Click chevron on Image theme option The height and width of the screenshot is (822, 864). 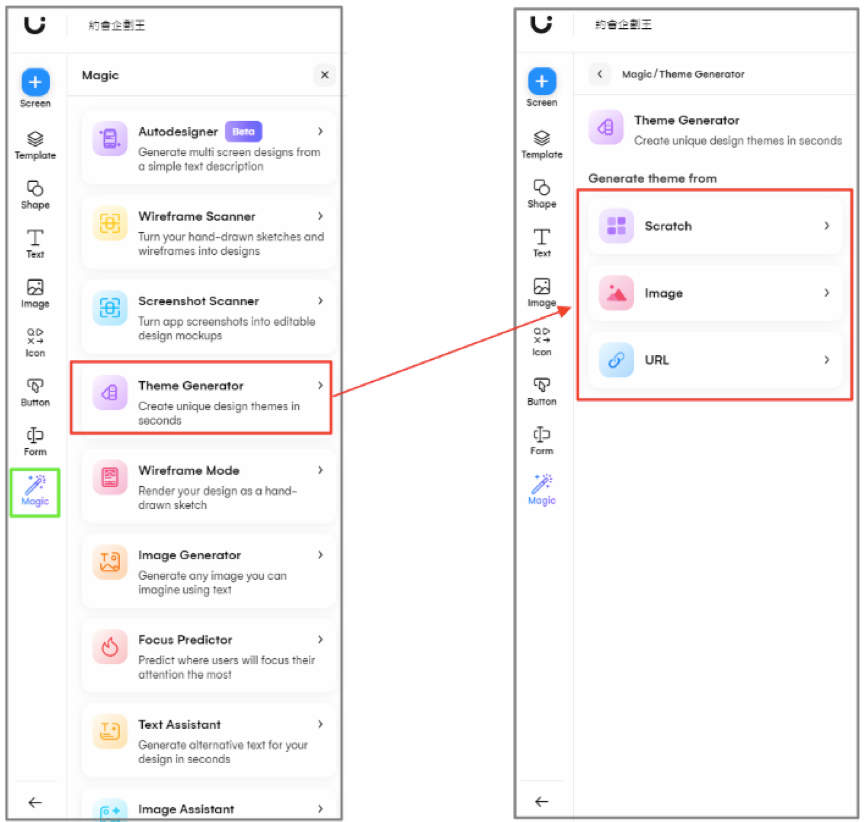coord(827,293)
